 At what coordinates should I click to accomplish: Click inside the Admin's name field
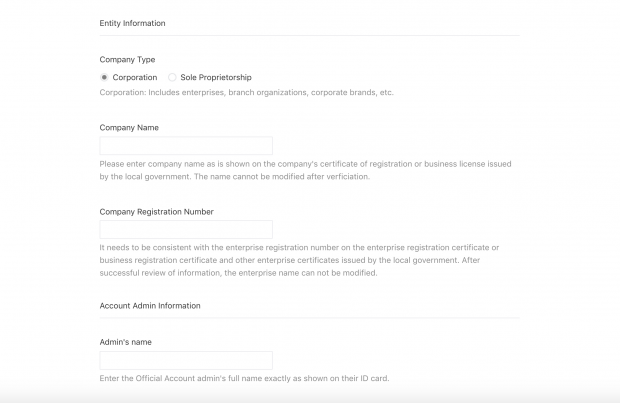[186, 360]
